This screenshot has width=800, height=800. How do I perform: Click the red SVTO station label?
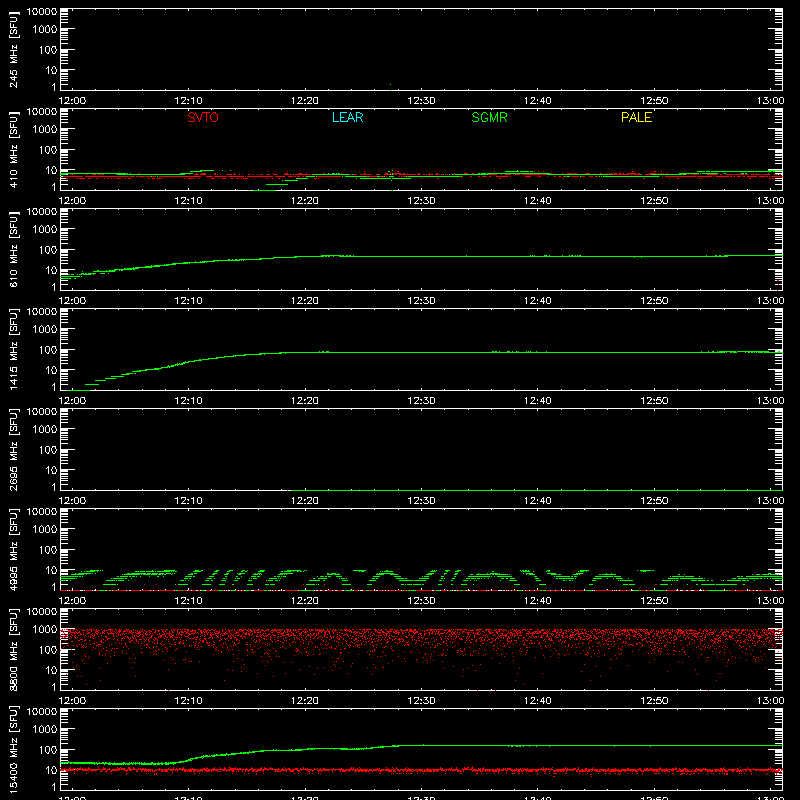(203, 117)
